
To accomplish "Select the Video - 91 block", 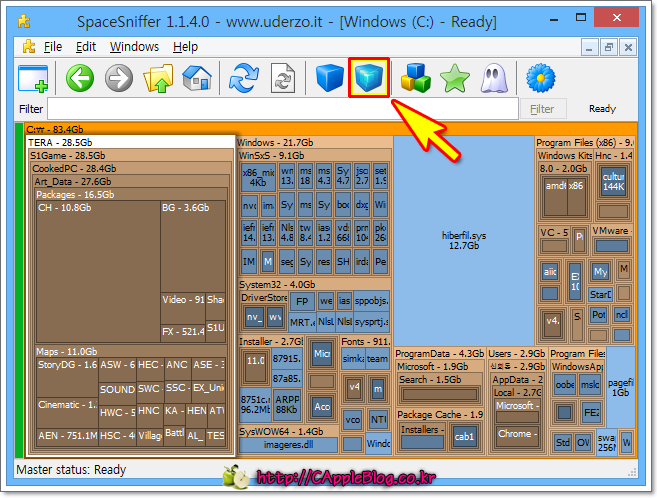I will [x=183, y=308].
